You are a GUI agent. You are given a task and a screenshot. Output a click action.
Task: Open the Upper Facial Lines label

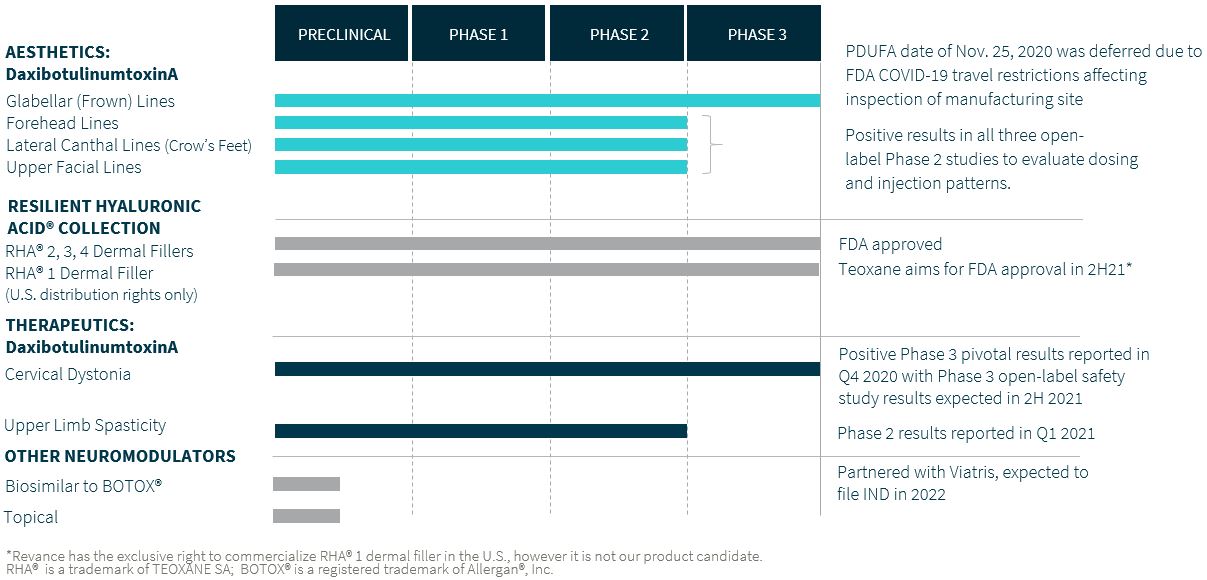74,167
